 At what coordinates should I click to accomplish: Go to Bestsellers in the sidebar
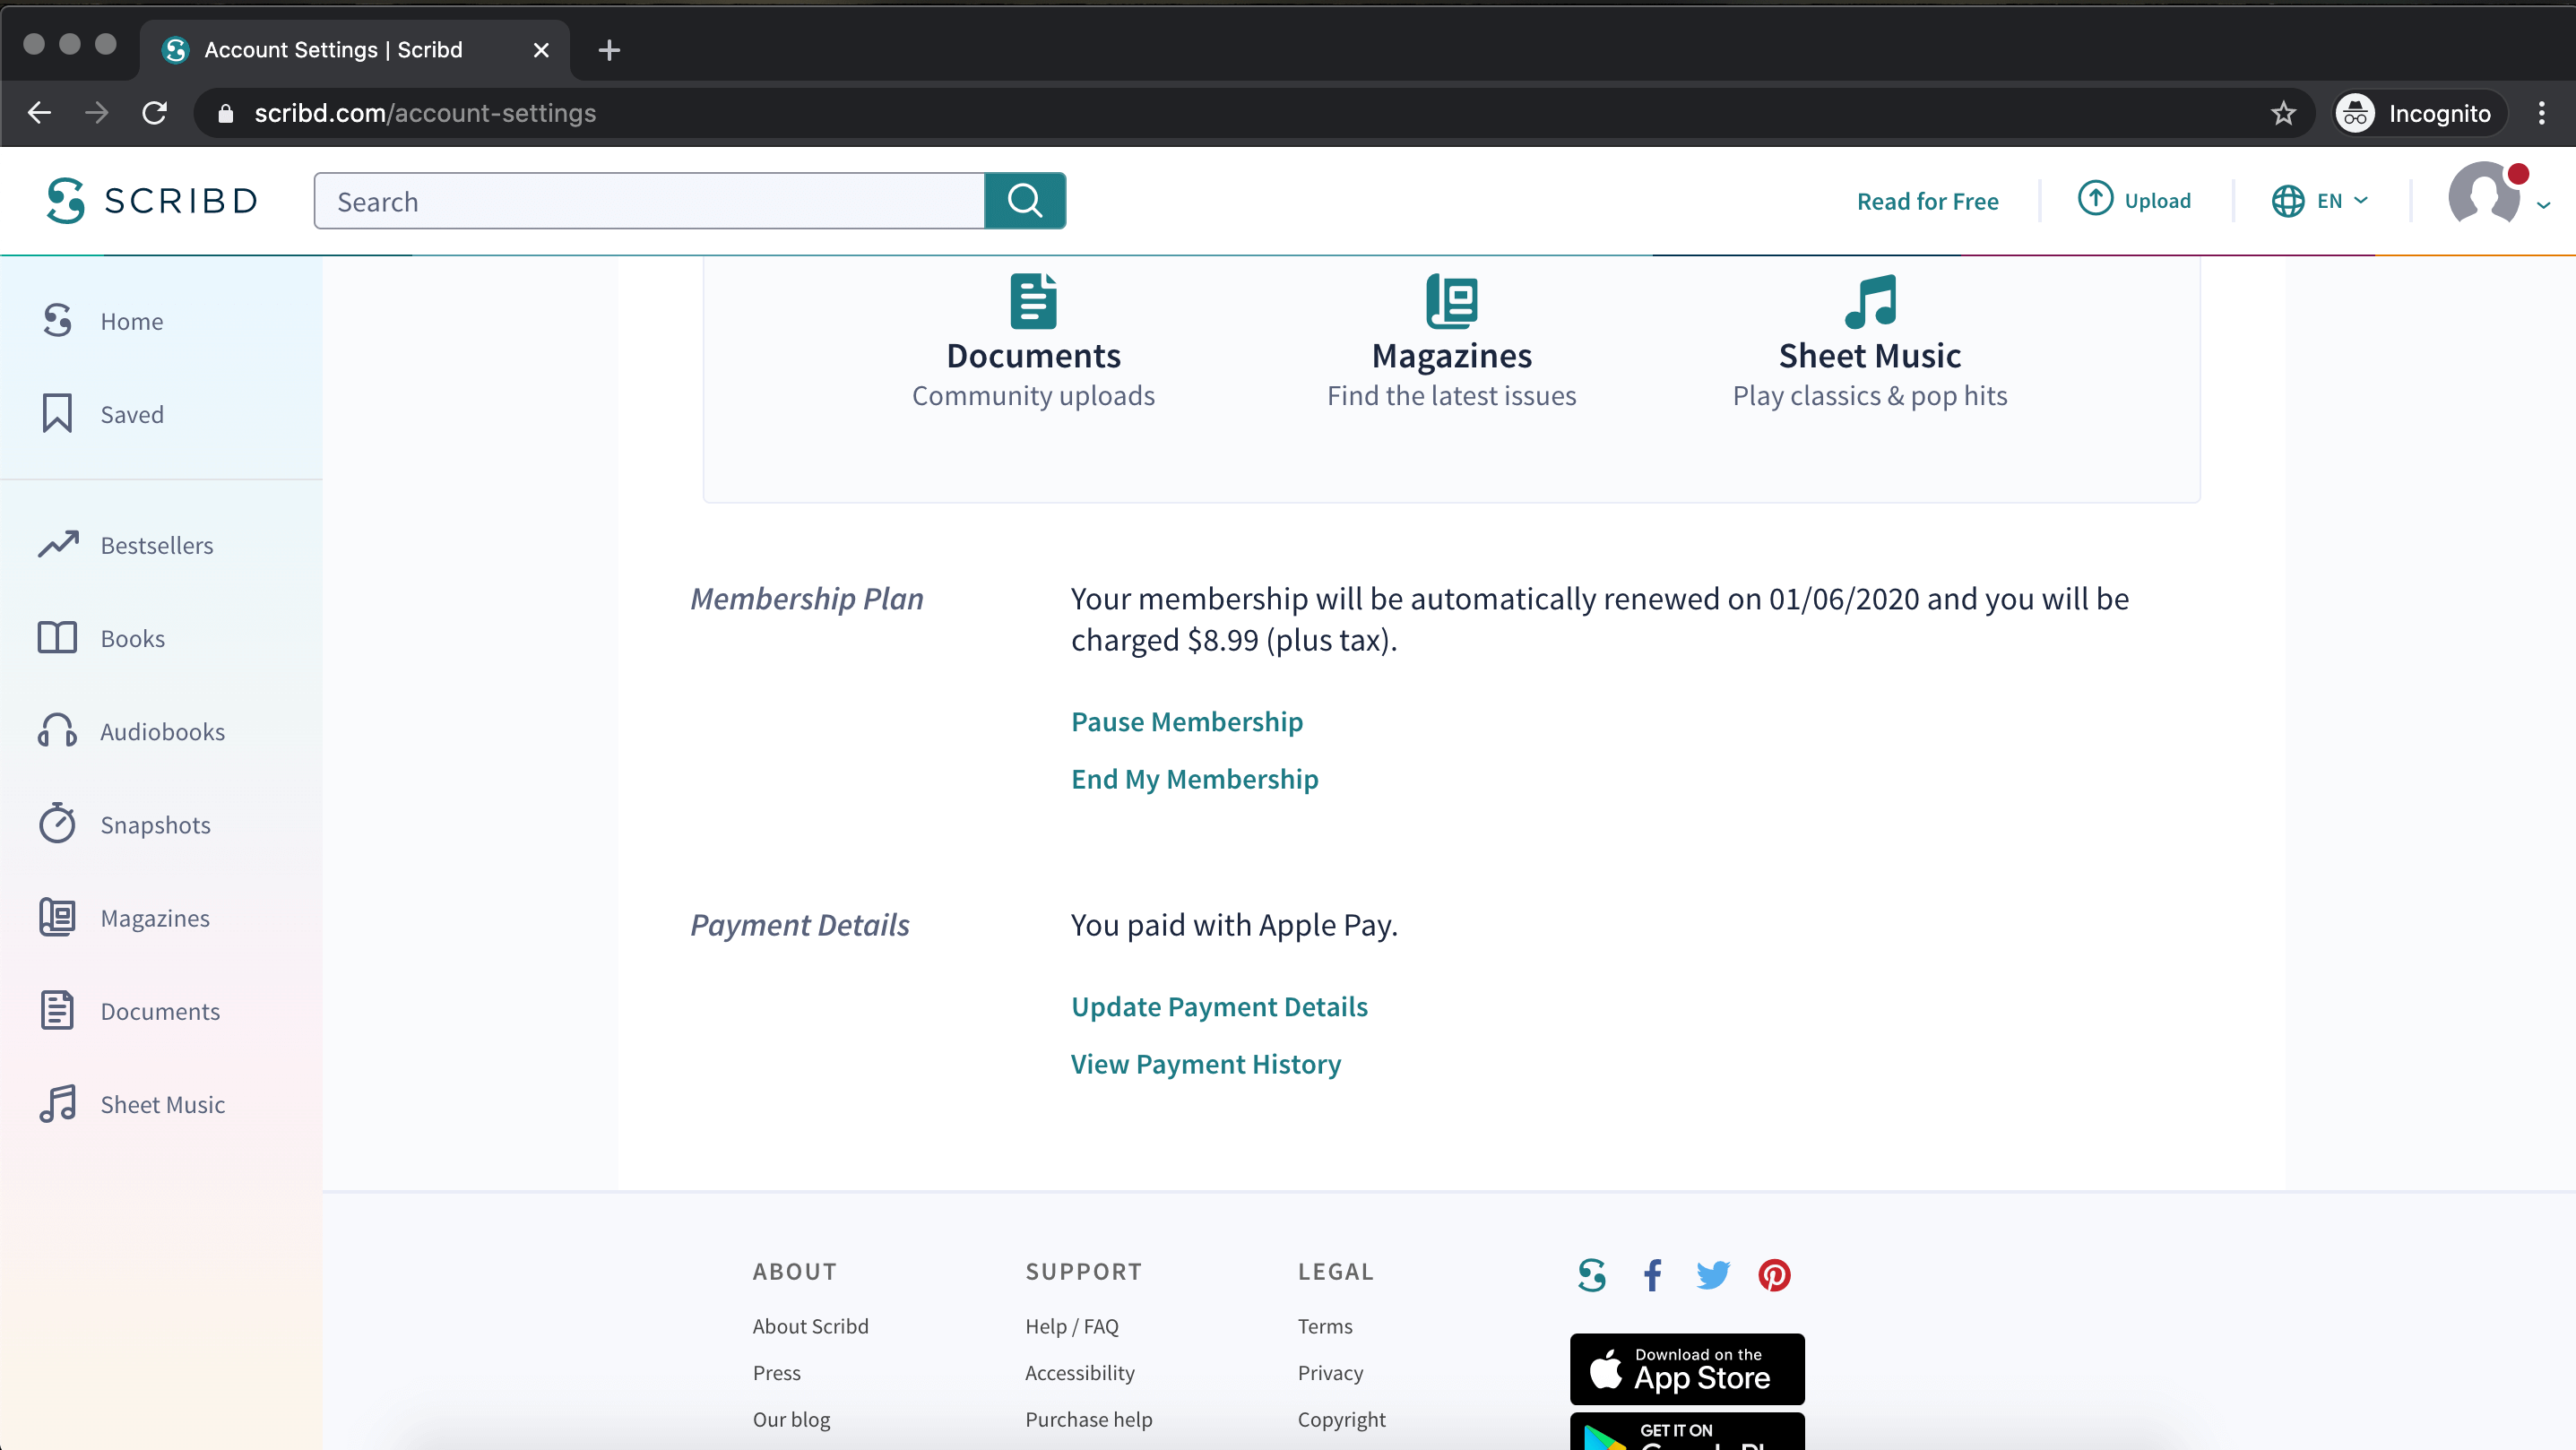click(x=156, y=545)
